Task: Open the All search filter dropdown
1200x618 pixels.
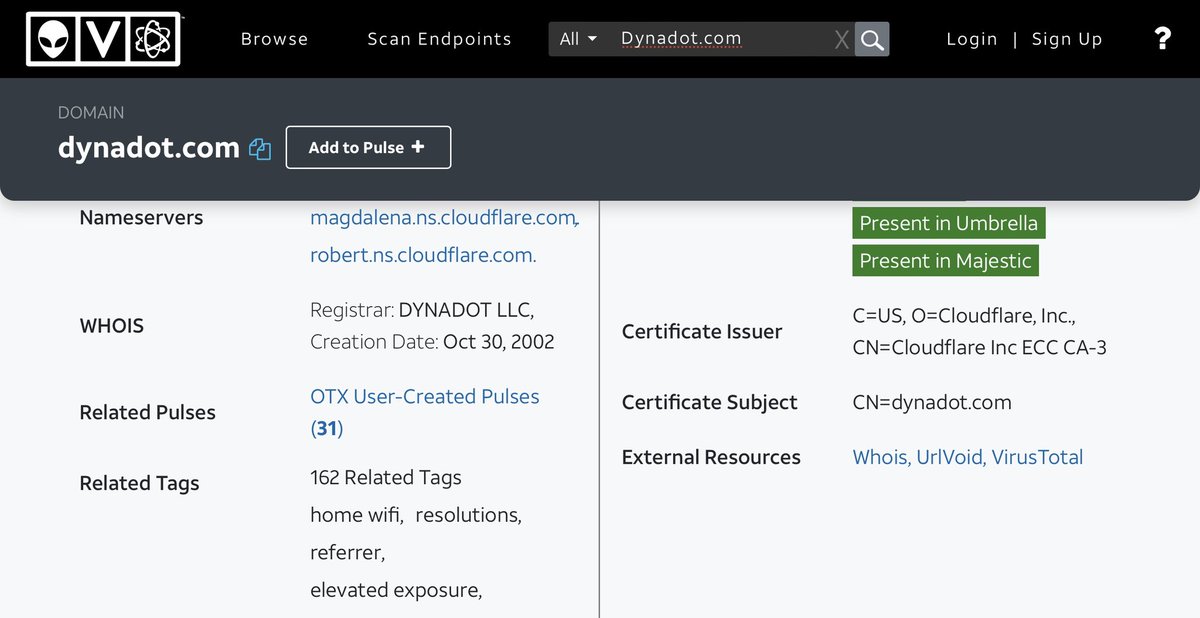Action: (578, 39)
